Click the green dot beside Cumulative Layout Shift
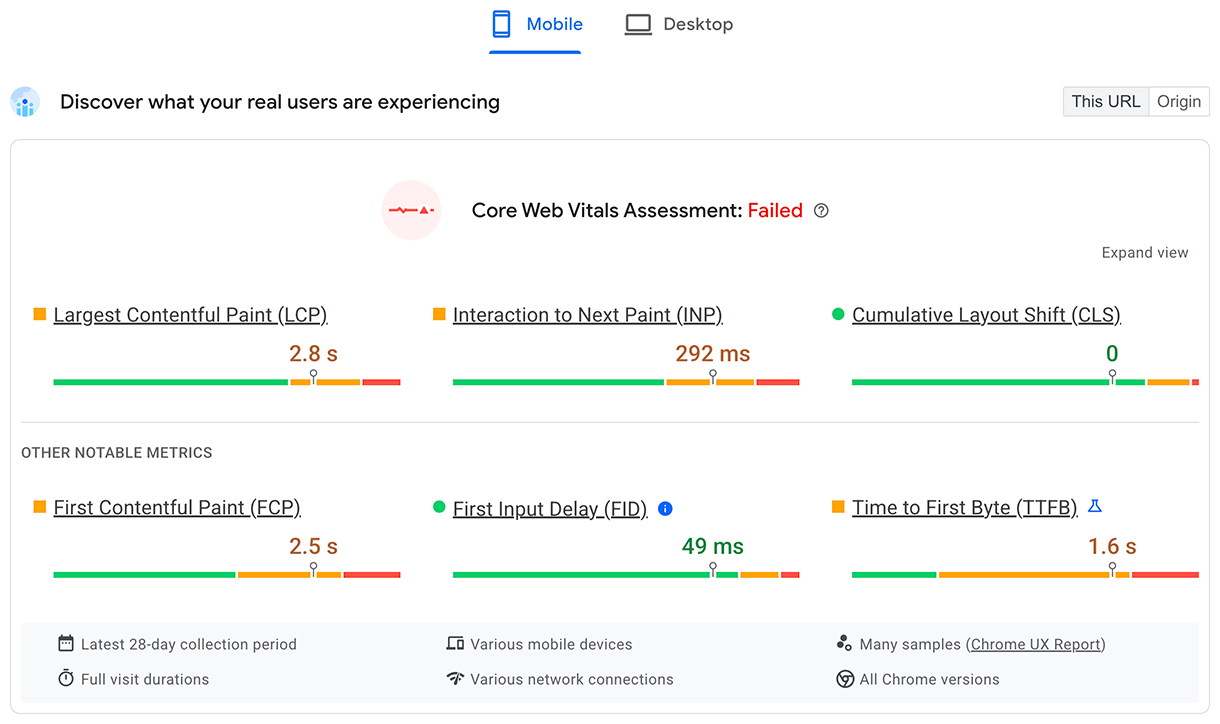1220x724 pixels. click(838, 314)
